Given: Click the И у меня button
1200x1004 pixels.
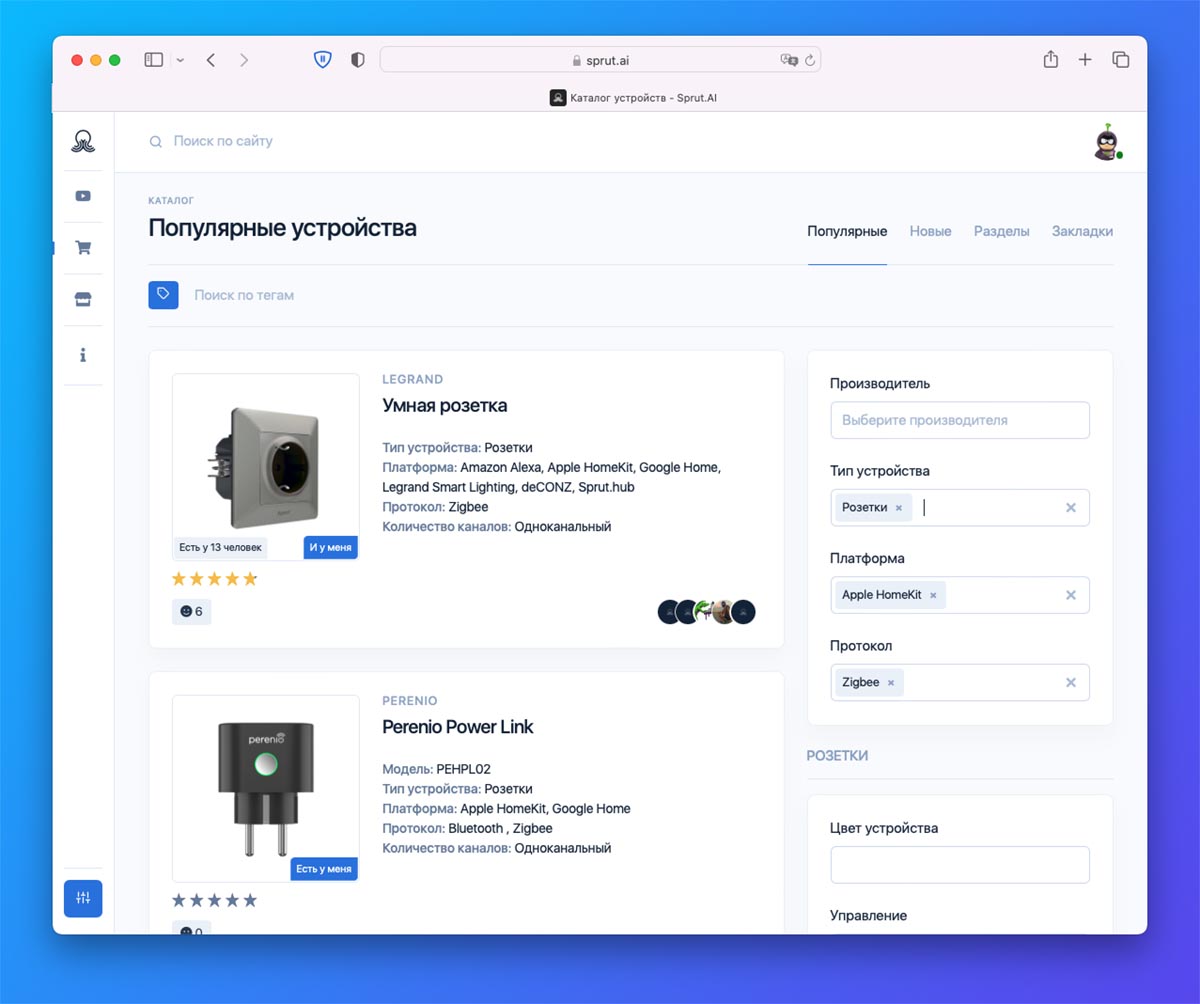Looking at the screenshot, I should pos(331,548).
